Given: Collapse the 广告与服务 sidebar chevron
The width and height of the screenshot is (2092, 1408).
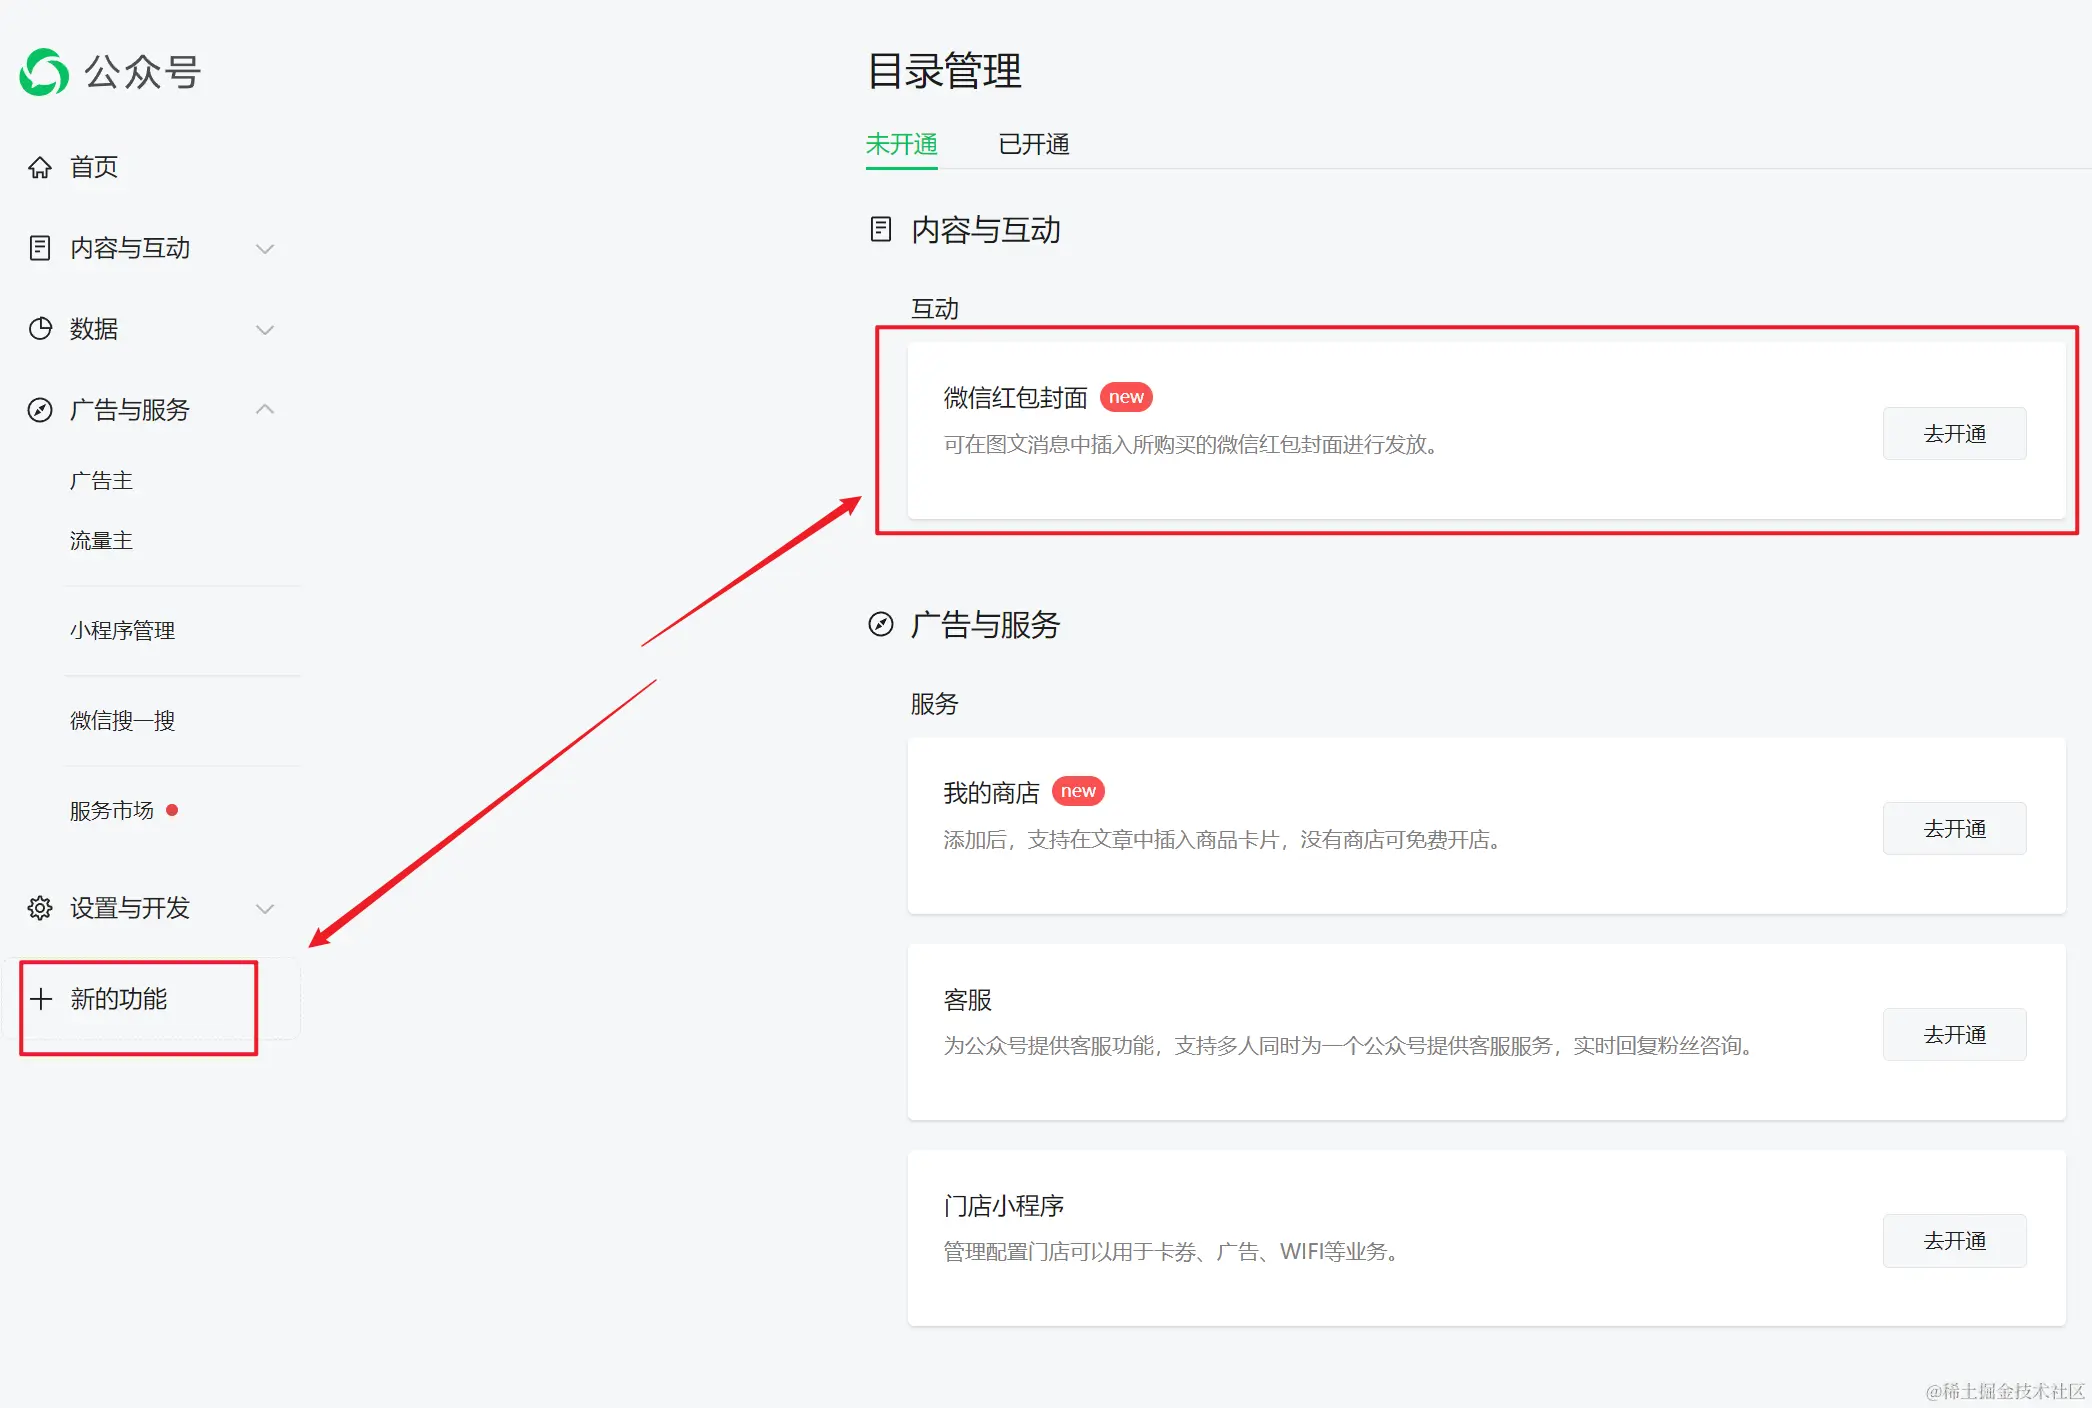Looking at the screenshot, I should click(265, 409).
